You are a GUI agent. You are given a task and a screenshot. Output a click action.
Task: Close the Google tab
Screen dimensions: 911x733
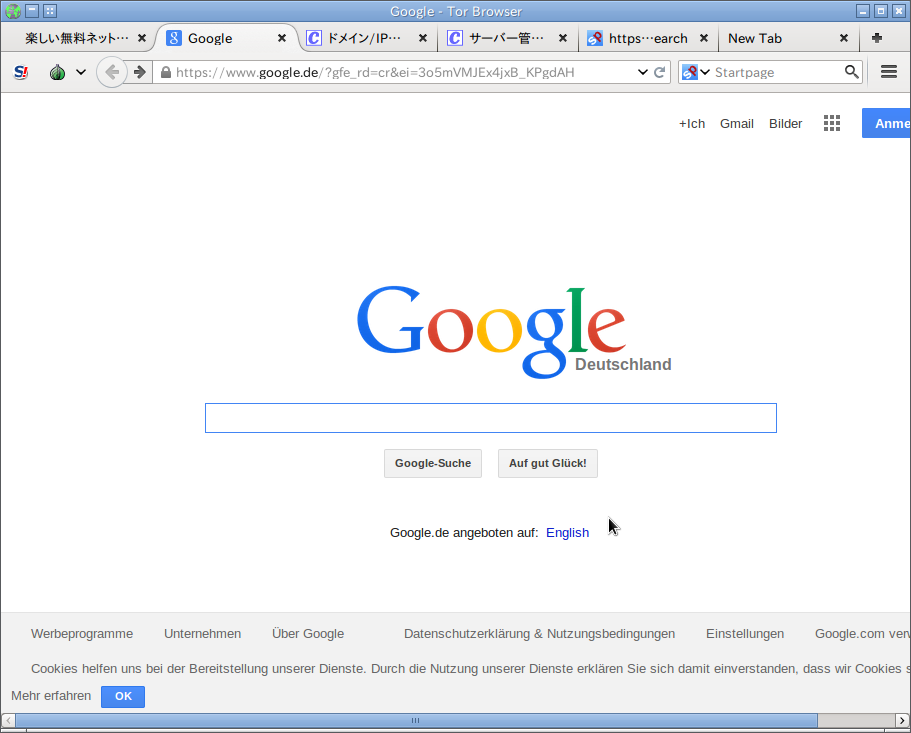(x=282, y=38)
